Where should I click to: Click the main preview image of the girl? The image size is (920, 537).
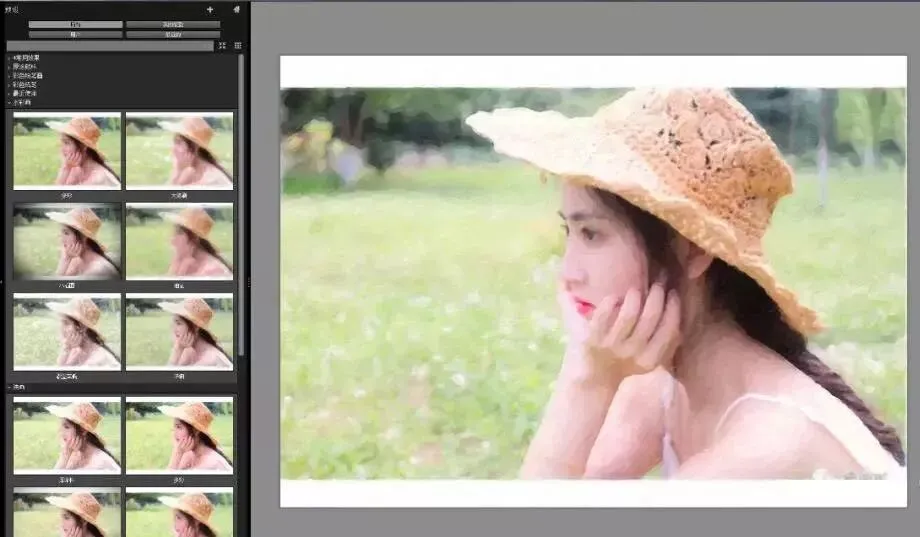coord(593,282)
